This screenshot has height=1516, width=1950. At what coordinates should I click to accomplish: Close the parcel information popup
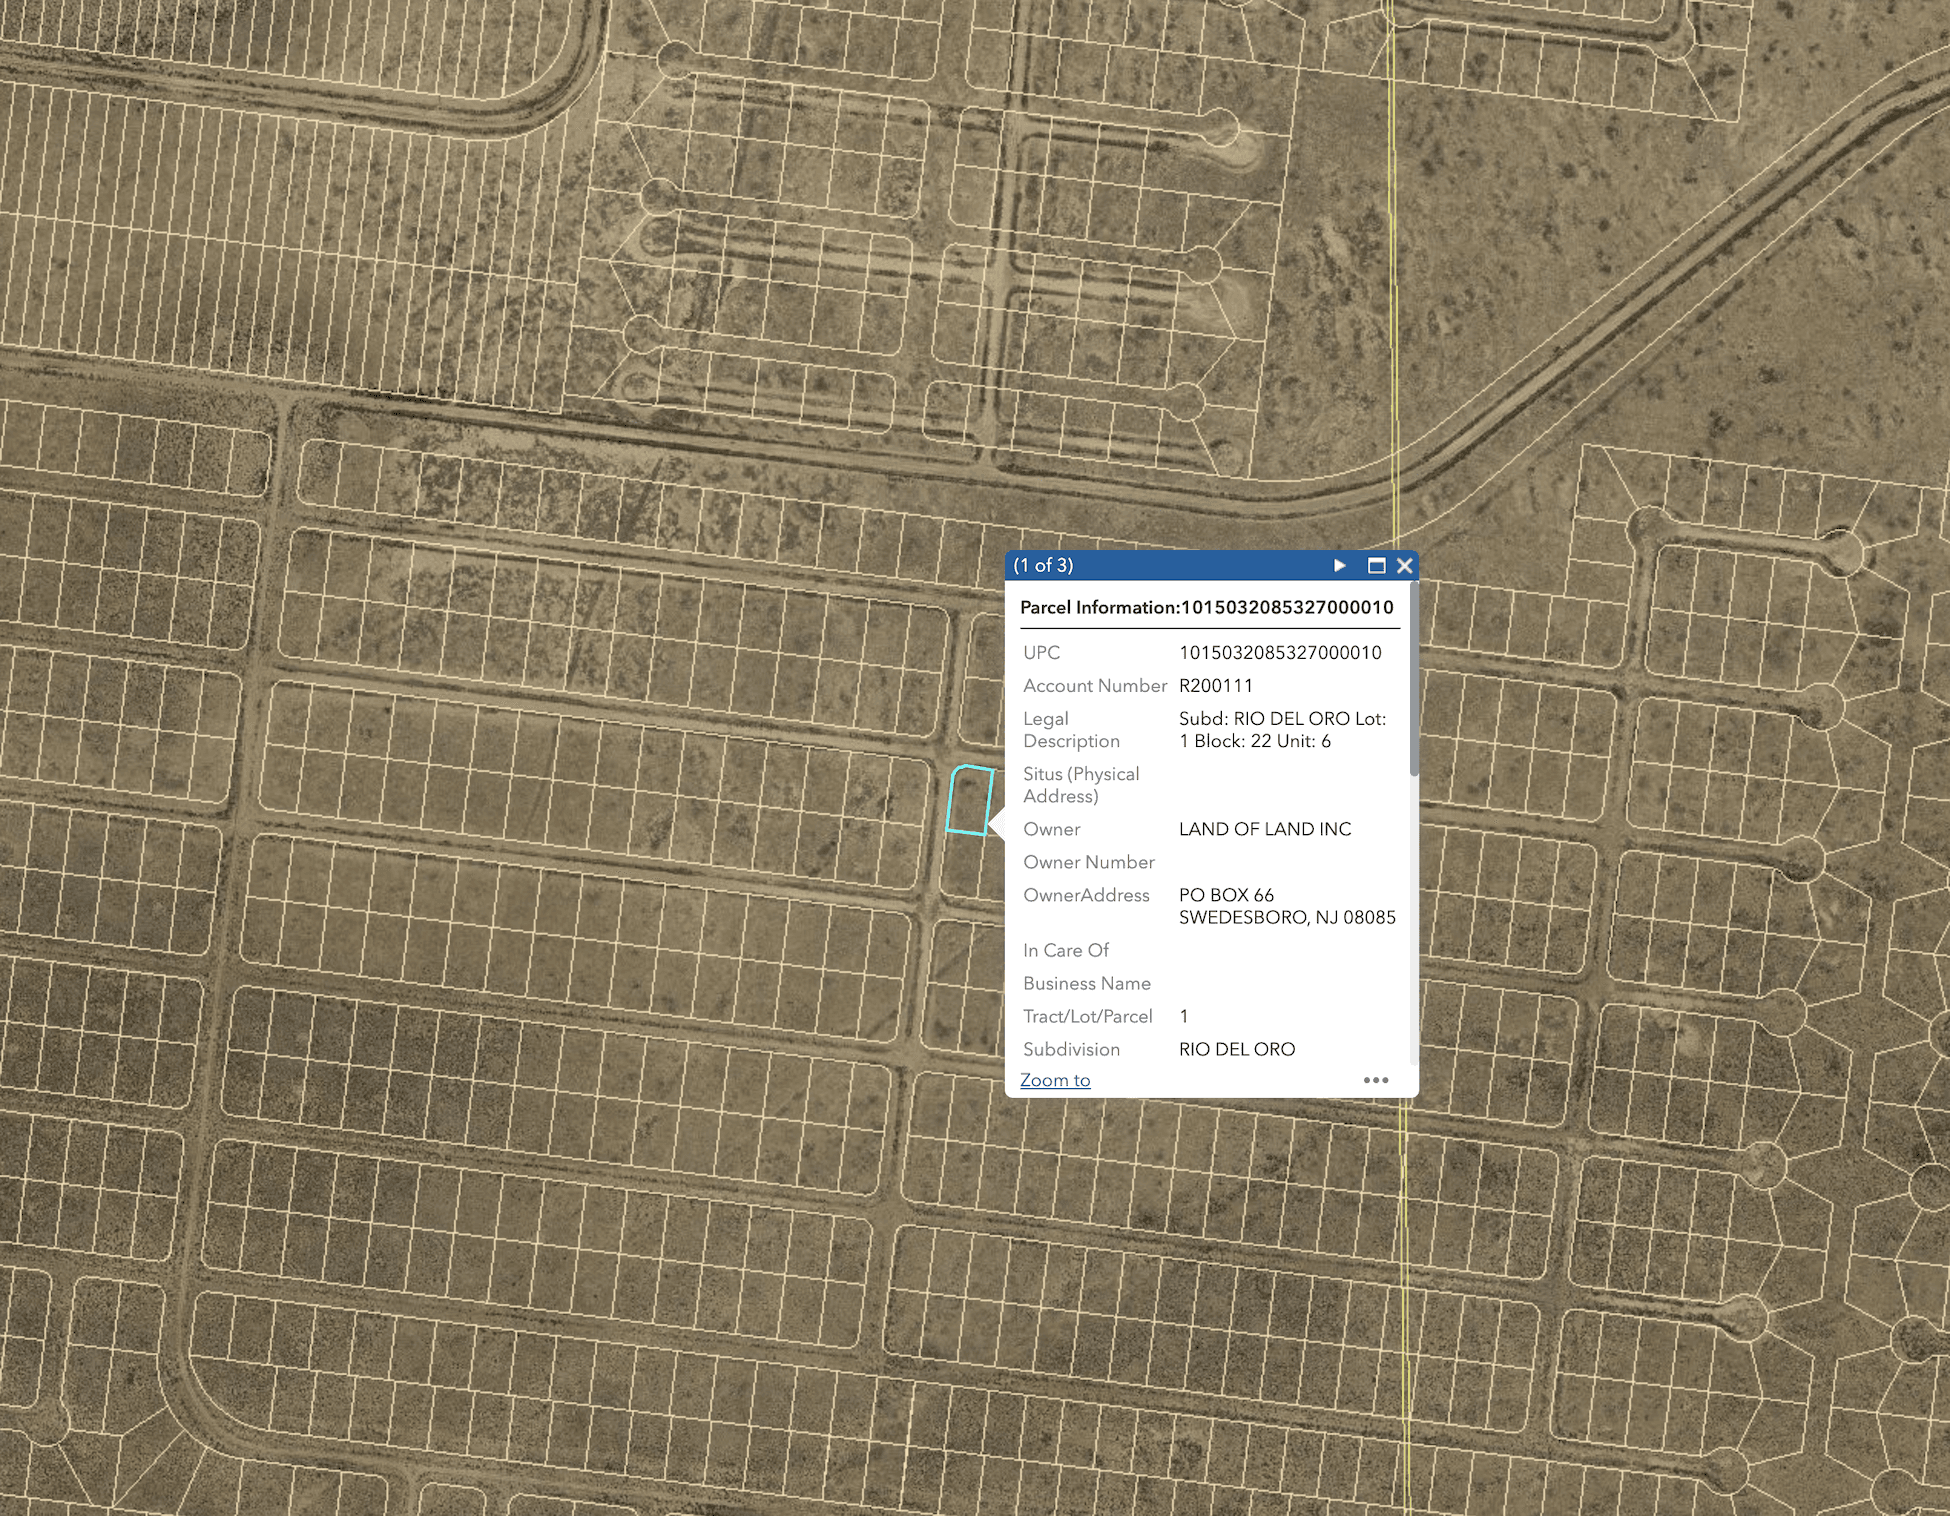tap(1404, 566)
